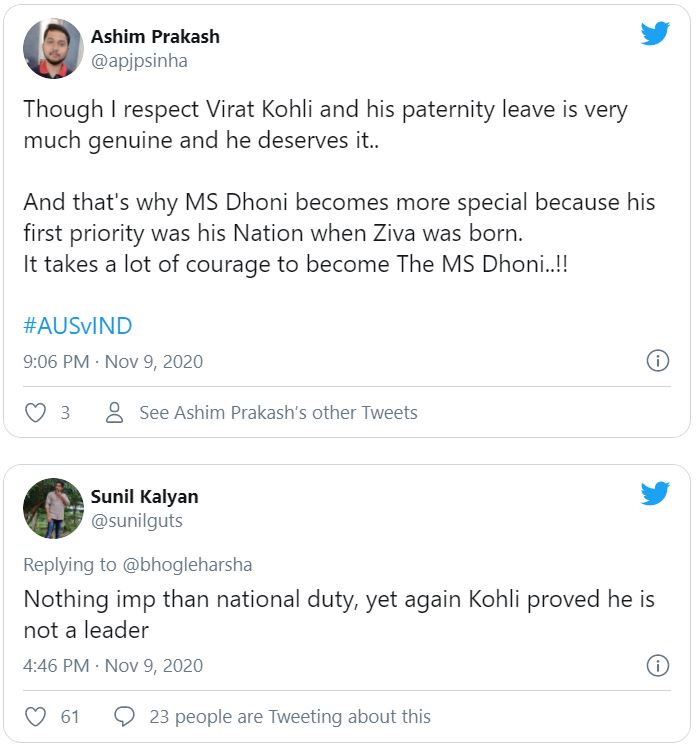Like Ashim Prakash's tweet with heart icon
698x750 pixels.
[x=35, y=412]
